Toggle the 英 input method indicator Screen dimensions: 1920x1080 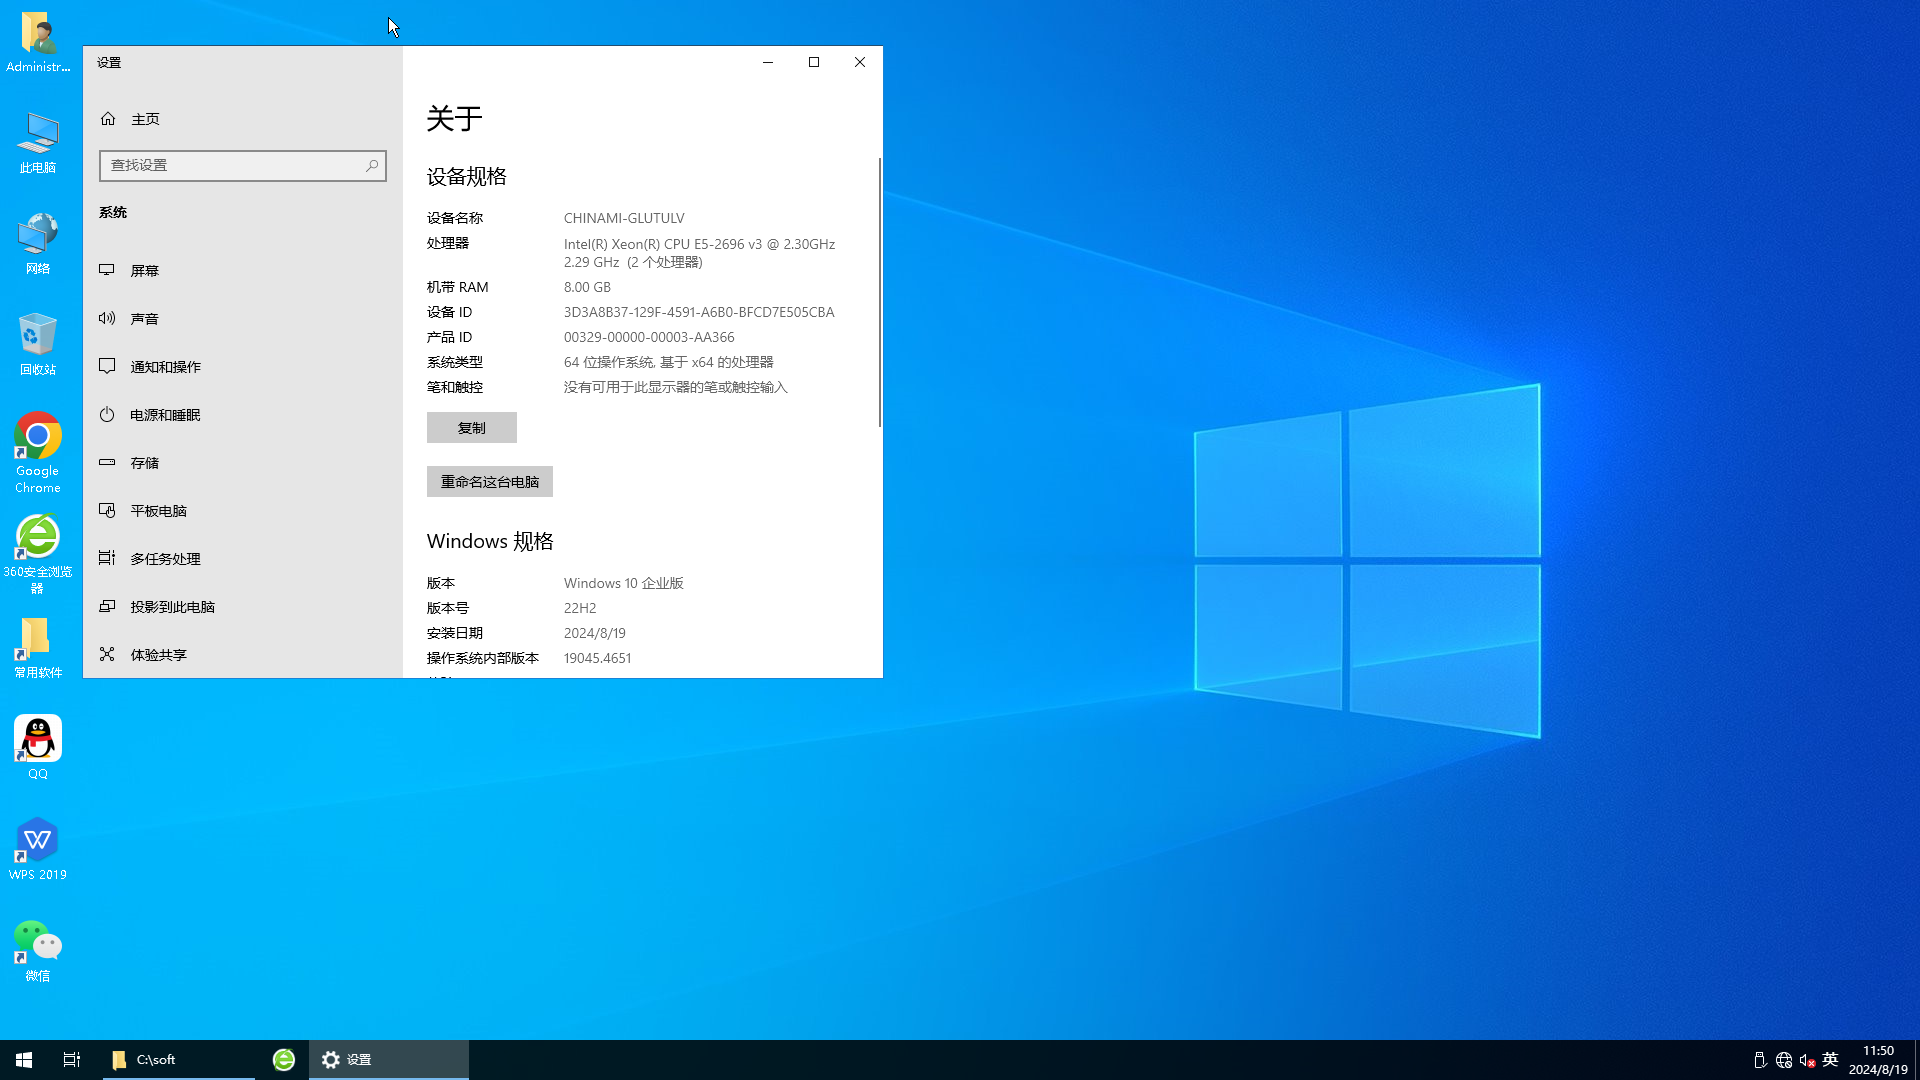coord(1830,1060)
